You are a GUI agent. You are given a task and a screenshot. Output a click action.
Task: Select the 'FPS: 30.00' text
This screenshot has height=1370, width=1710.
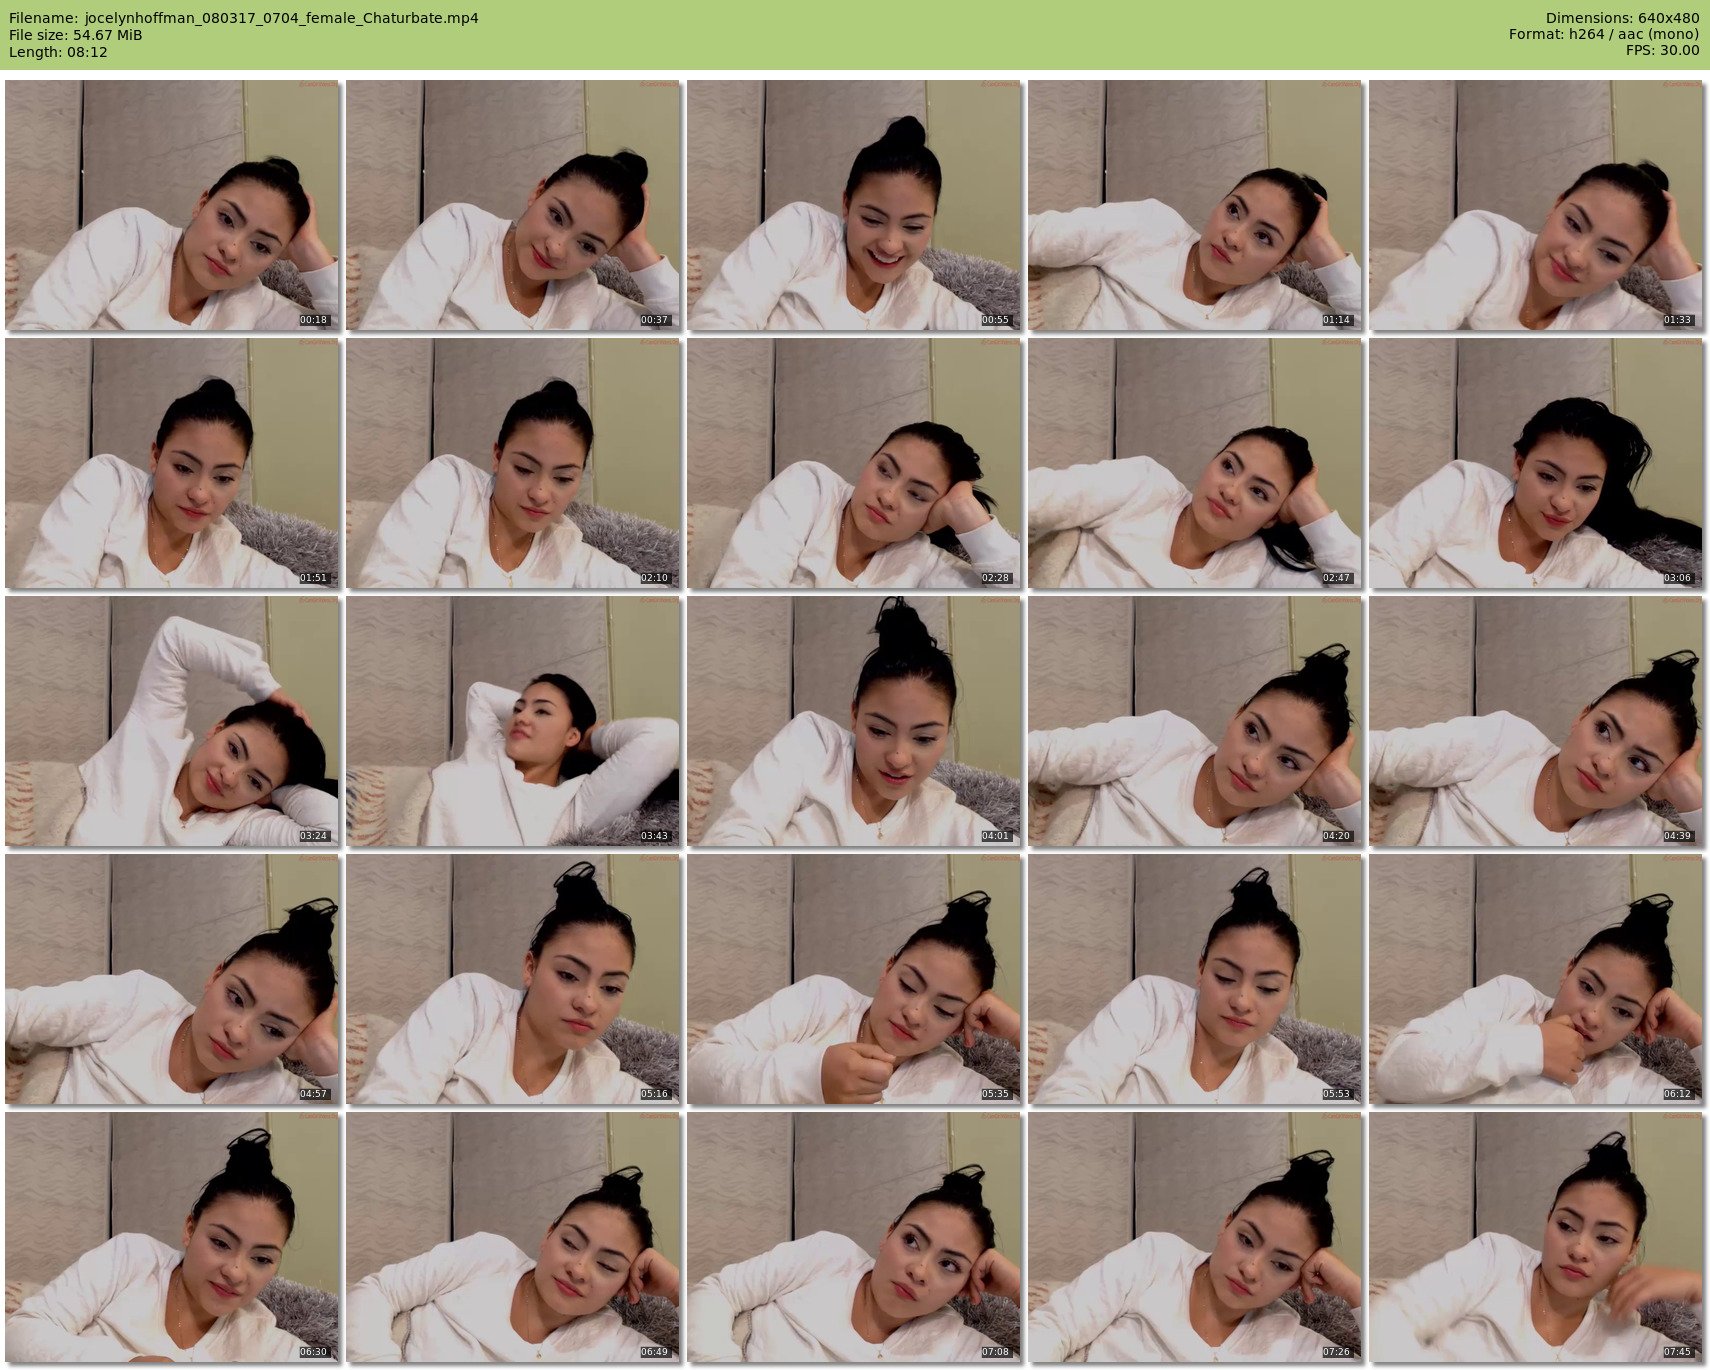[x=1662, y=52]
